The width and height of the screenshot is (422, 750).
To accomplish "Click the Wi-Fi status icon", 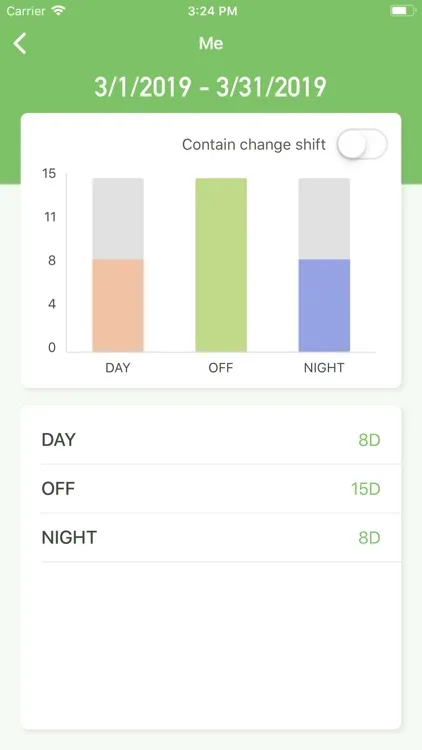I will [58, 11].
